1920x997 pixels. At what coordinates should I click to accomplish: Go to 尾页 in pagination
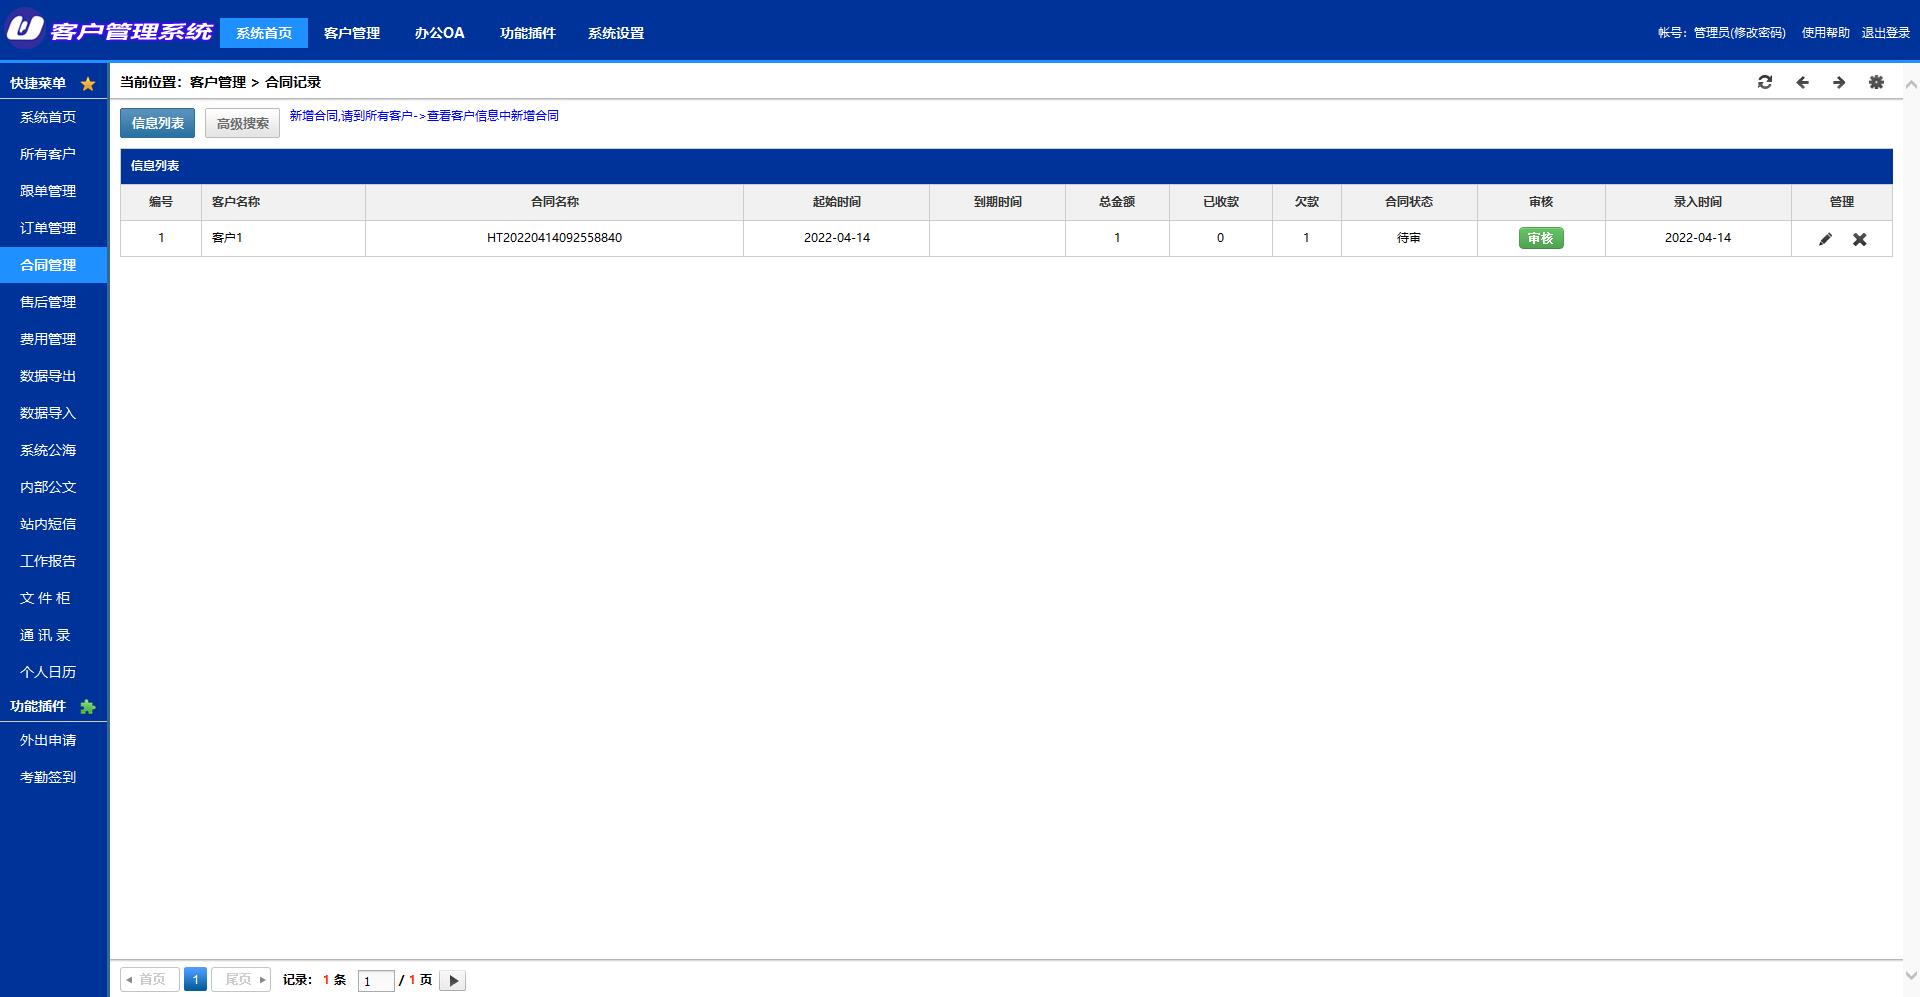point(241,979)
